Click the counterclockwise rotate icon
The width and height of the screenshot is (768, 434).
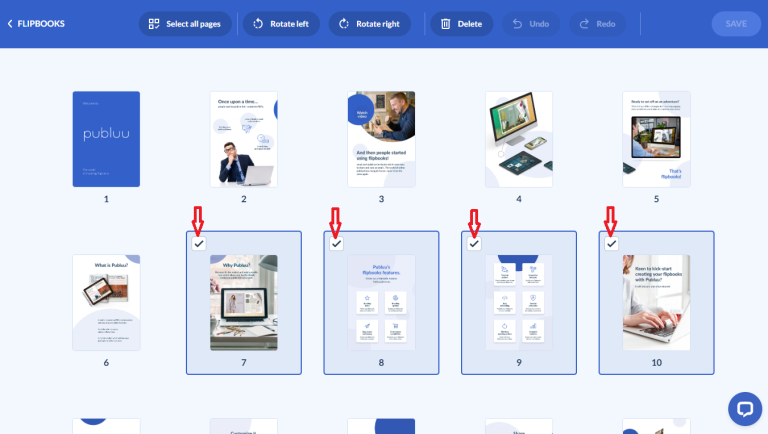coord(258,24)
